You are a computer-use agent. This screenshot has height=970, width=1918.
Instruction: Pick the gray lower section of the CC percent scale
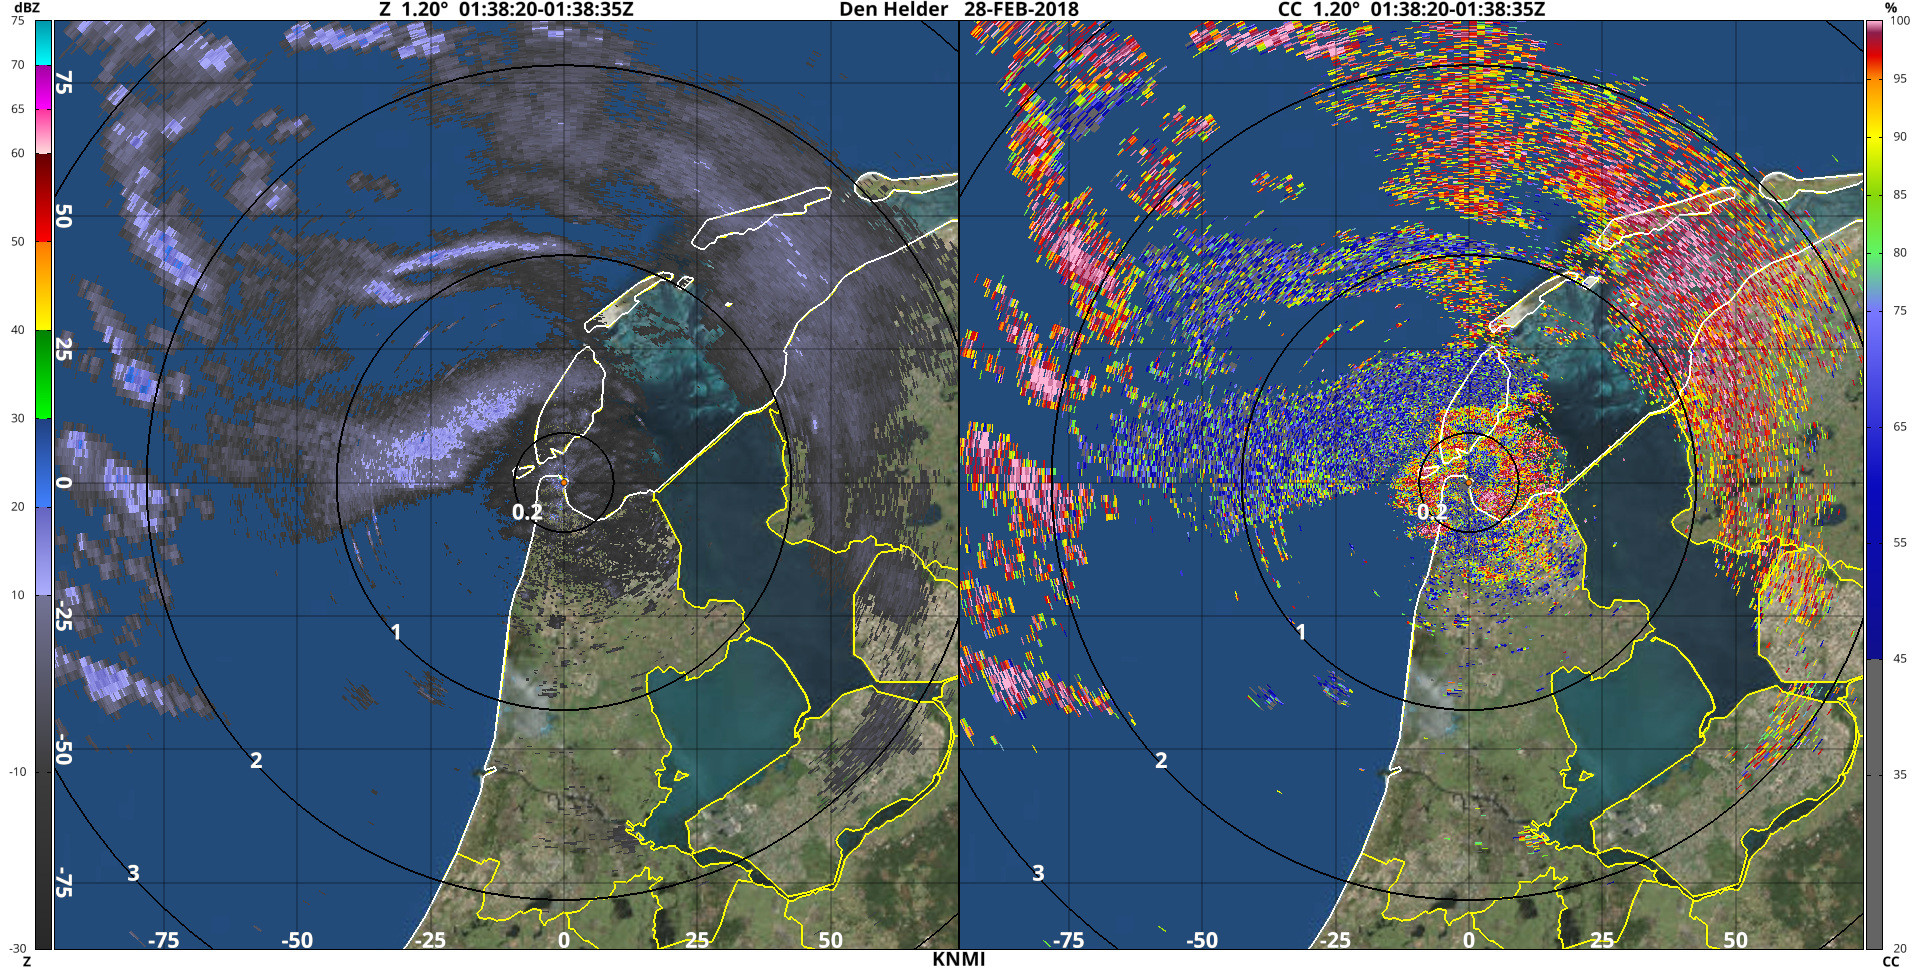[1874, 804]
